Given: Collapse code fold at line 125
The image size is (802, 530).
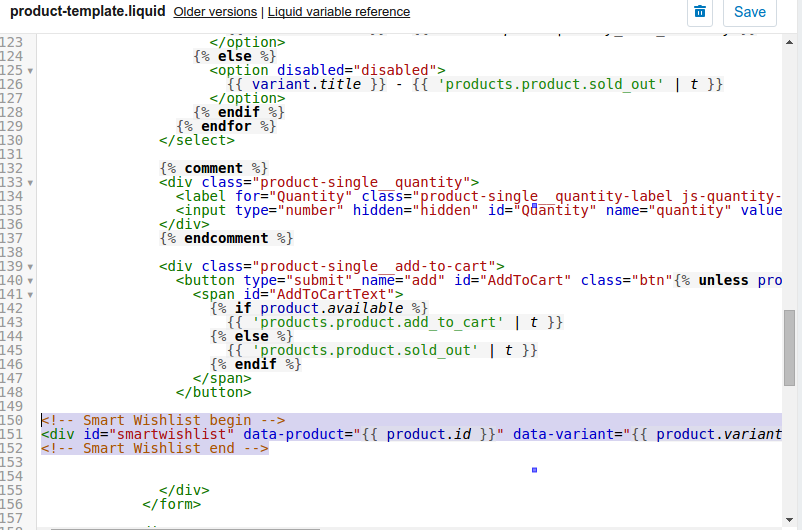Looking at the screenshot, I should pos(30,71).
